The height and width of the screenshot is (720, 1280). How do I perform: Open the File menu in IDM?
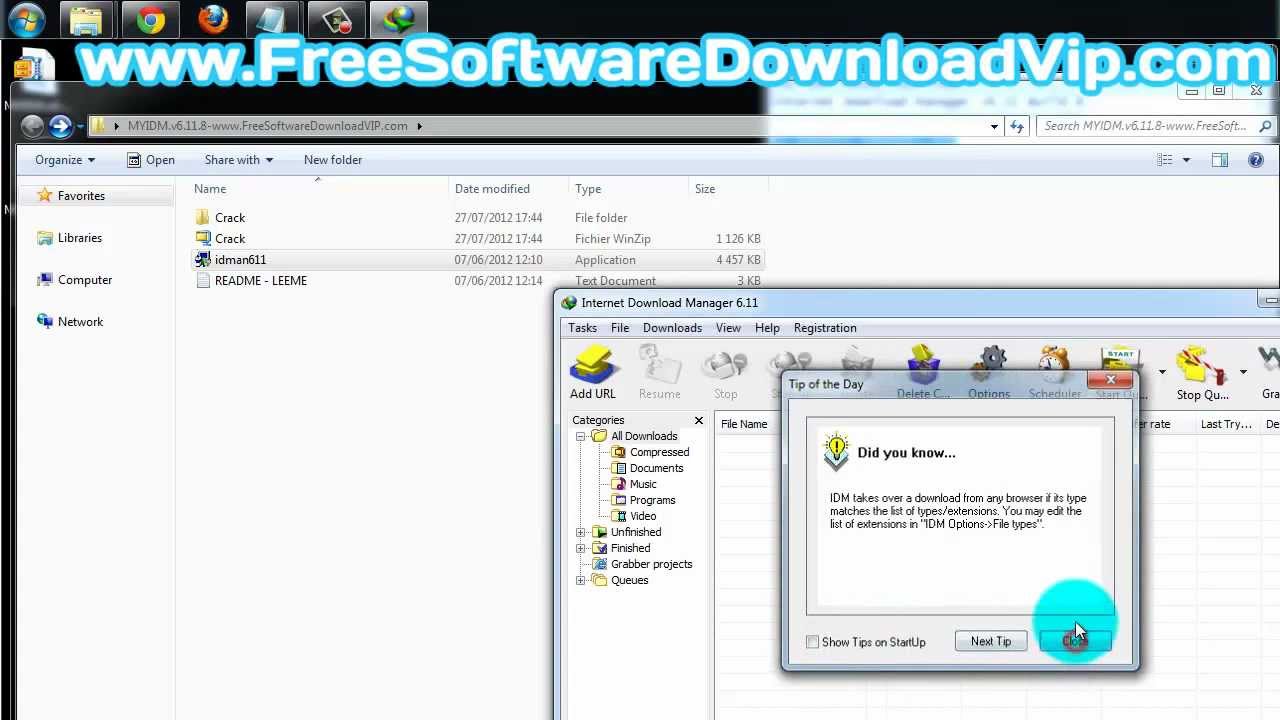(x=620, y=328)
